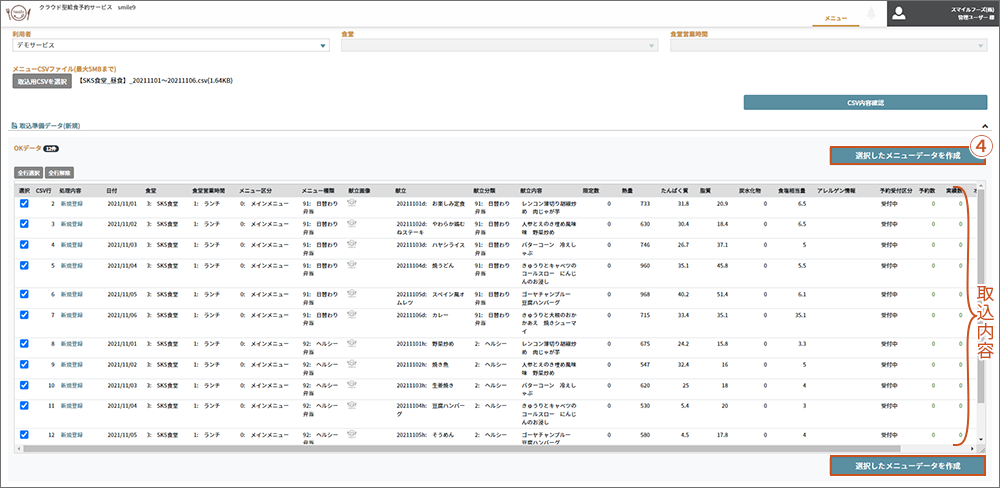Open the メニュー tab in the header
1000x488 pixels.
point(835,19)
